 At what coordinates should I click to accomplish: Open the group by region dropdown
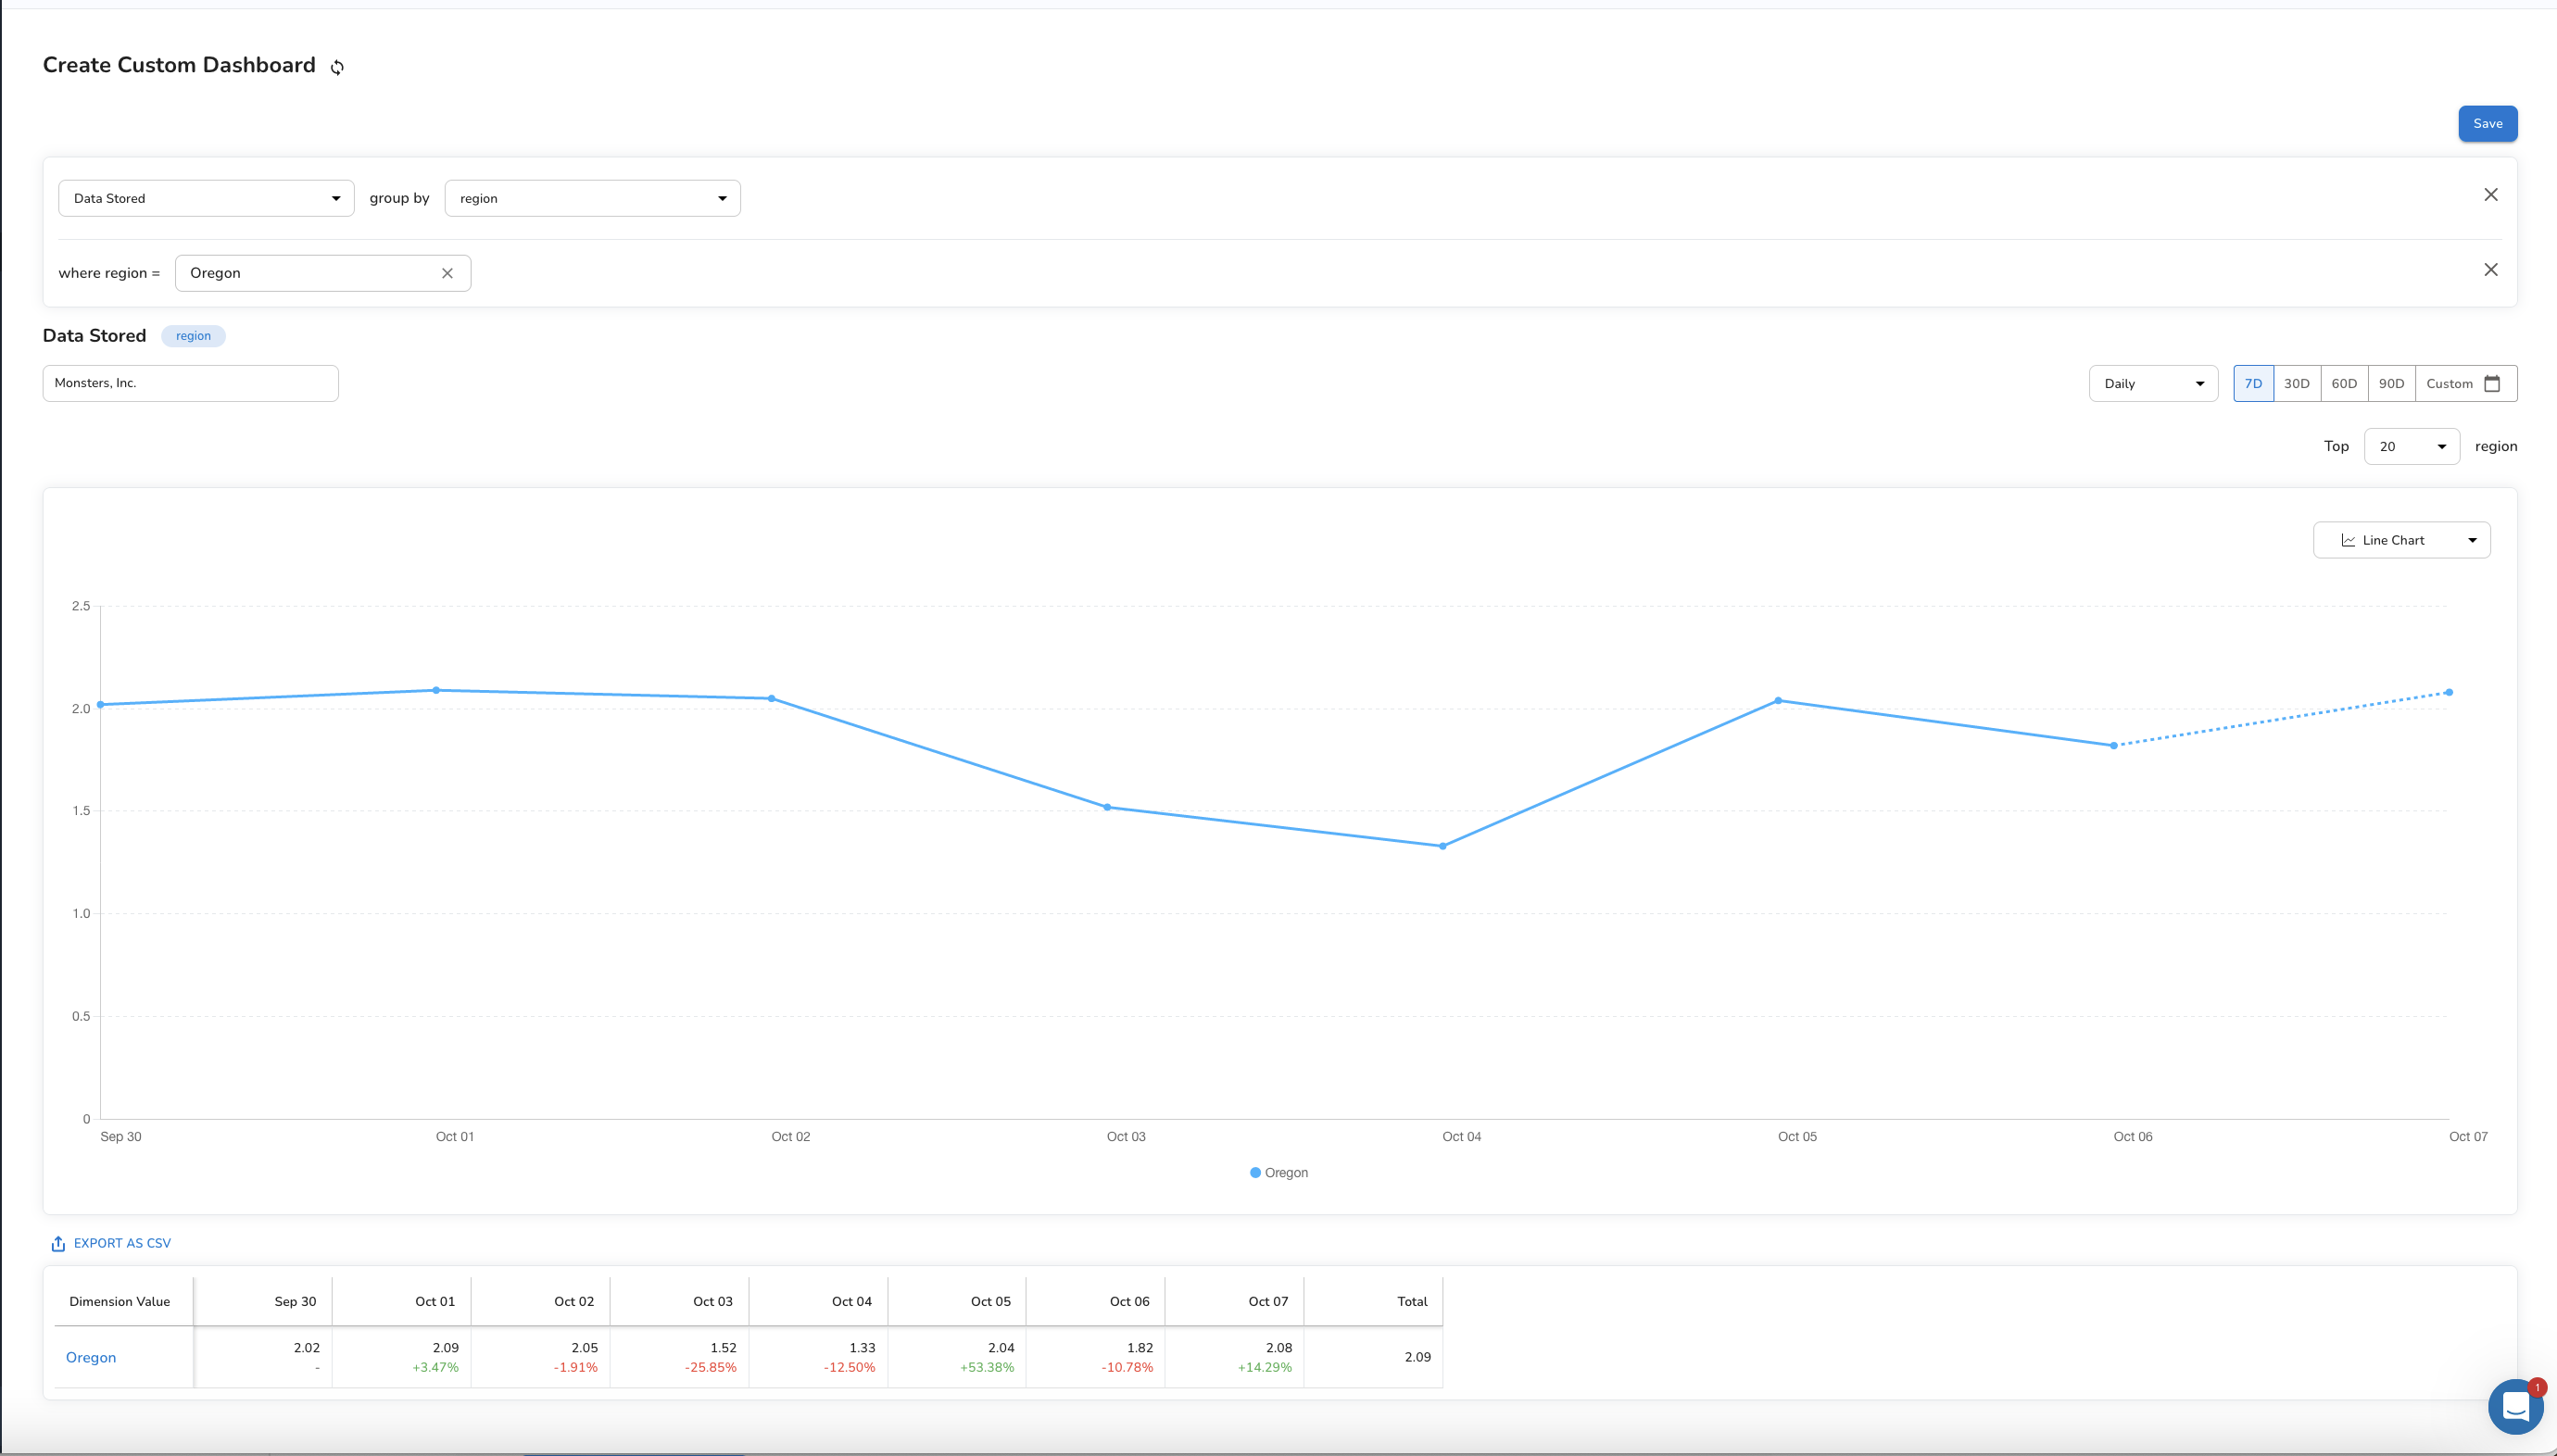[592, 198]
